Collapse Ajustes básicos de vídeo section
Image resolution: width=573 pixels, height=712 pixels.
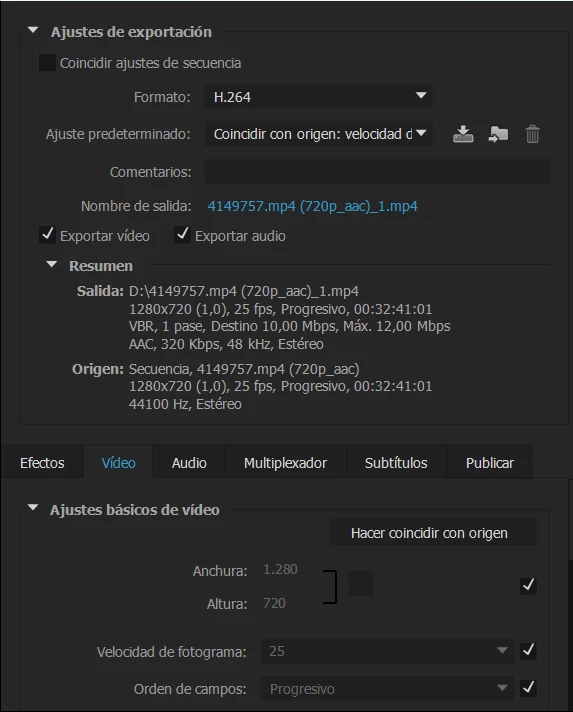click(33, 508)
